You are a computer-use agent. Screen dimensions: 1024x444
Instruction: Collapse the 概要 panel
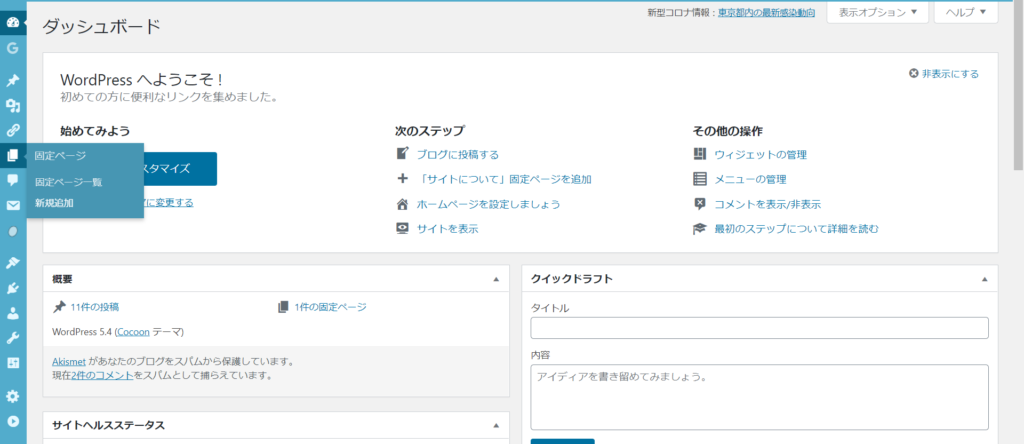(496, 279)
